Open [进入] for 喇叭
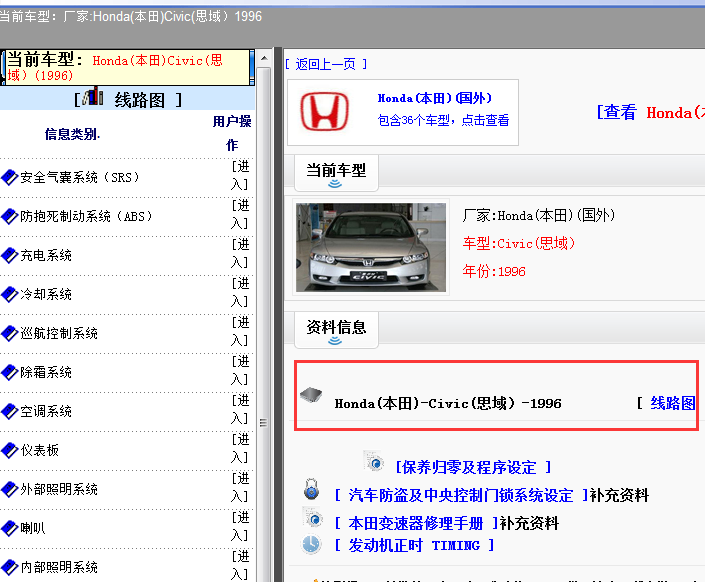The height and width of the screenshot is (582, 705). point(240,526)
